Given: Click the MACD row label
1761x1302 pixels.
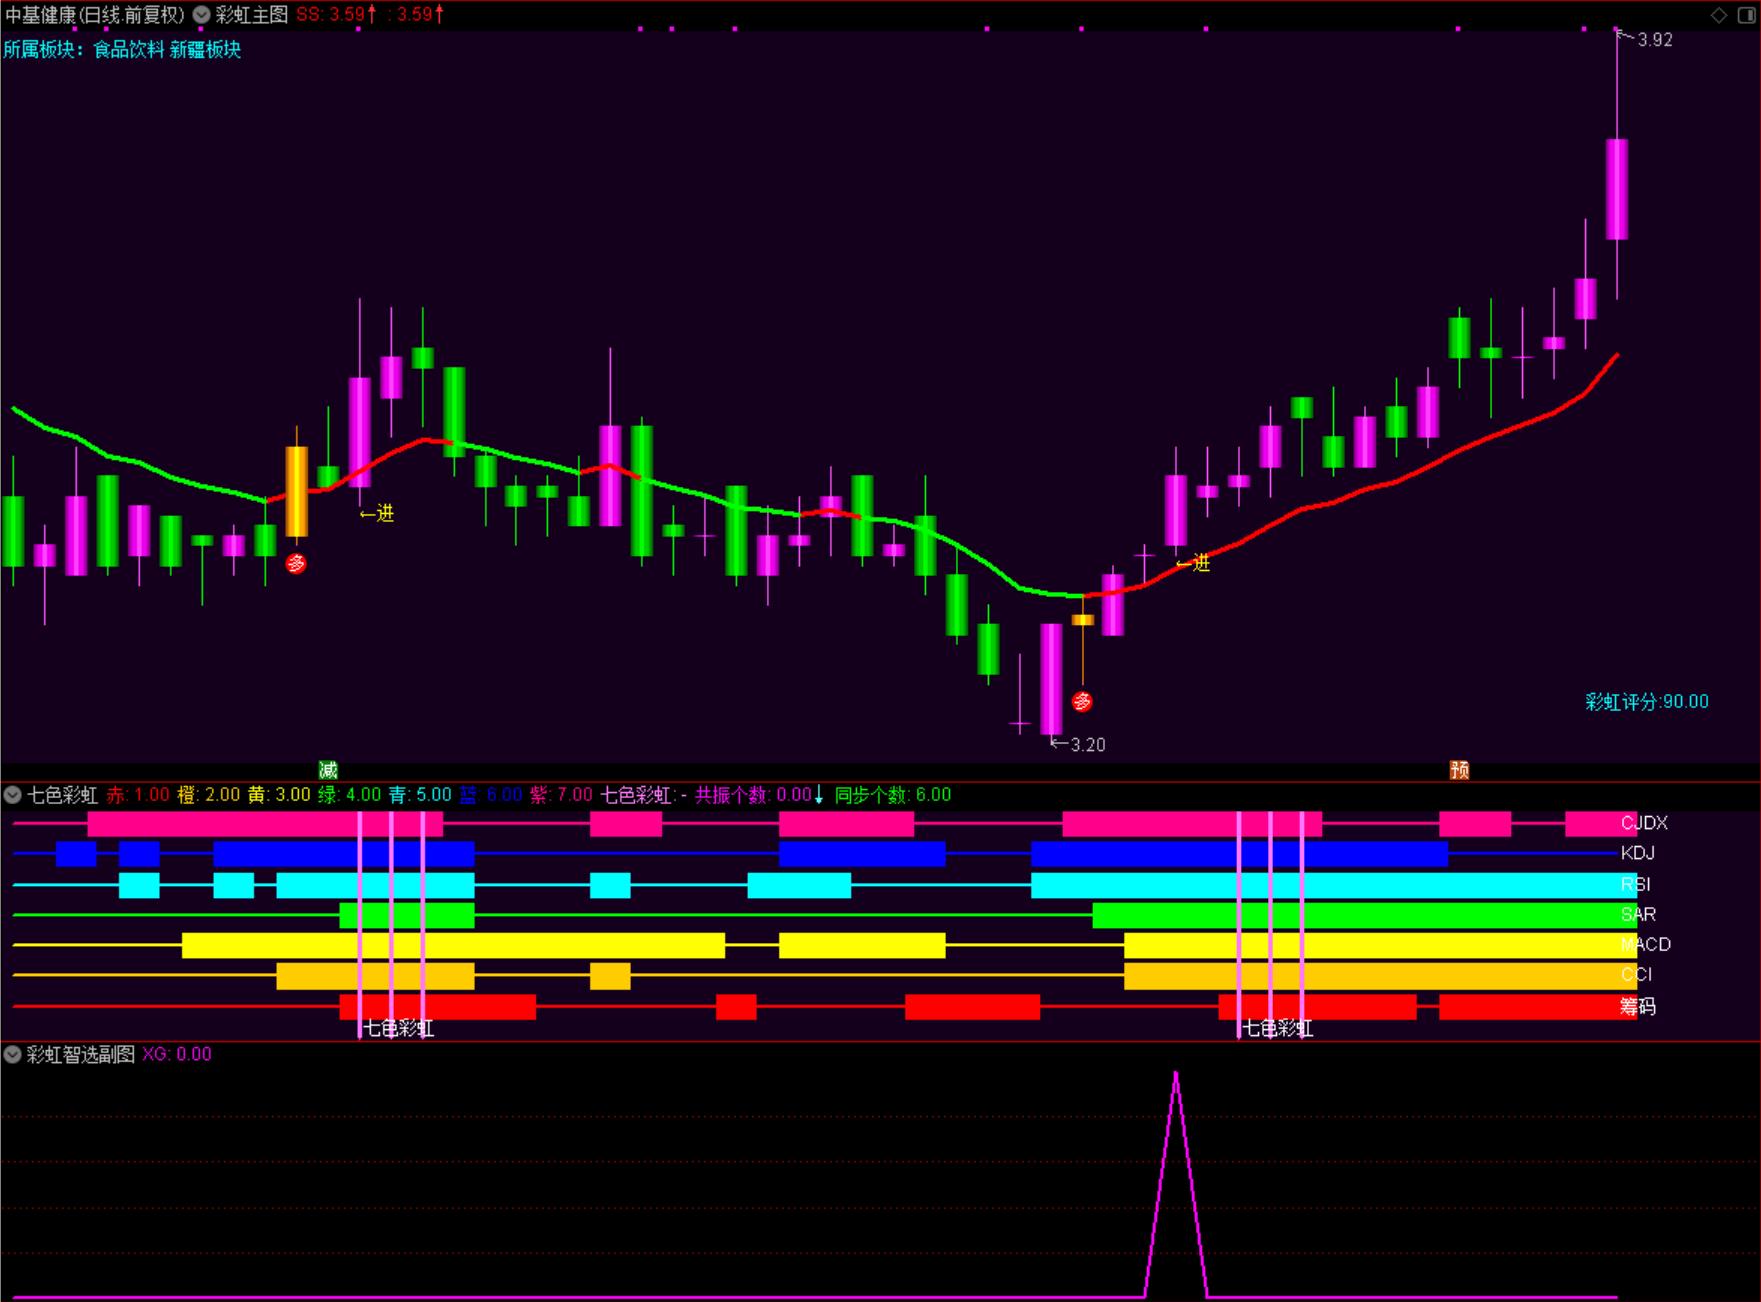Looking at the screenshot, I should [1646, 944].
